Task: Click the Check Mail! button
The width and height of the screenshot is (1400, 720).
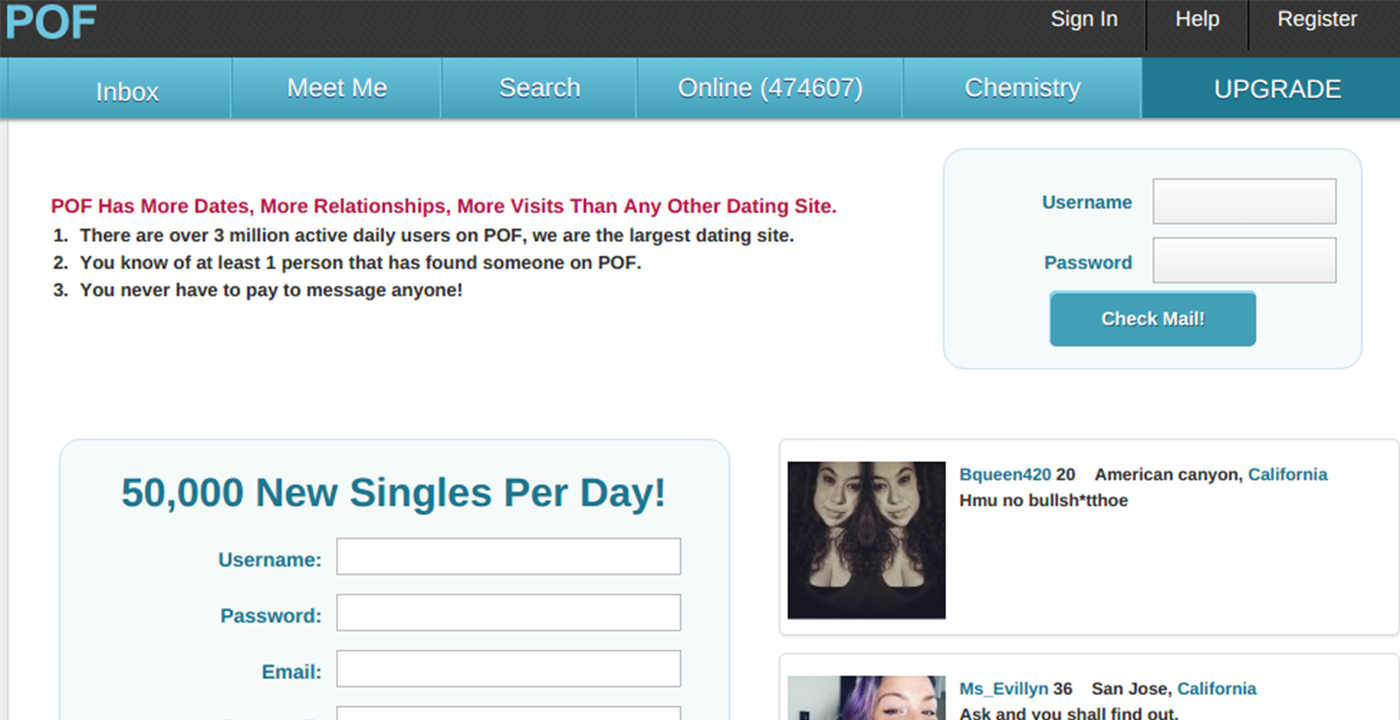Action: pos(1152,319)
